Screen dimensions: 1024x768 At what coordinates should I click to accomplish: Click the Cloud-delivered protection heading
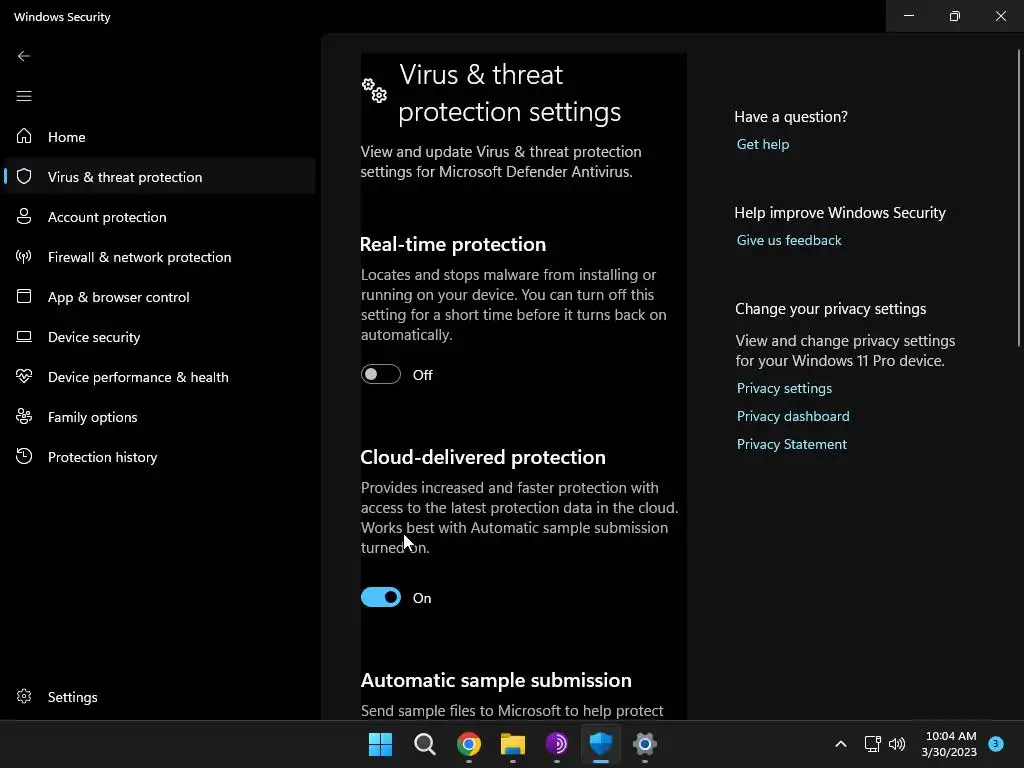[x=483, y=457]
